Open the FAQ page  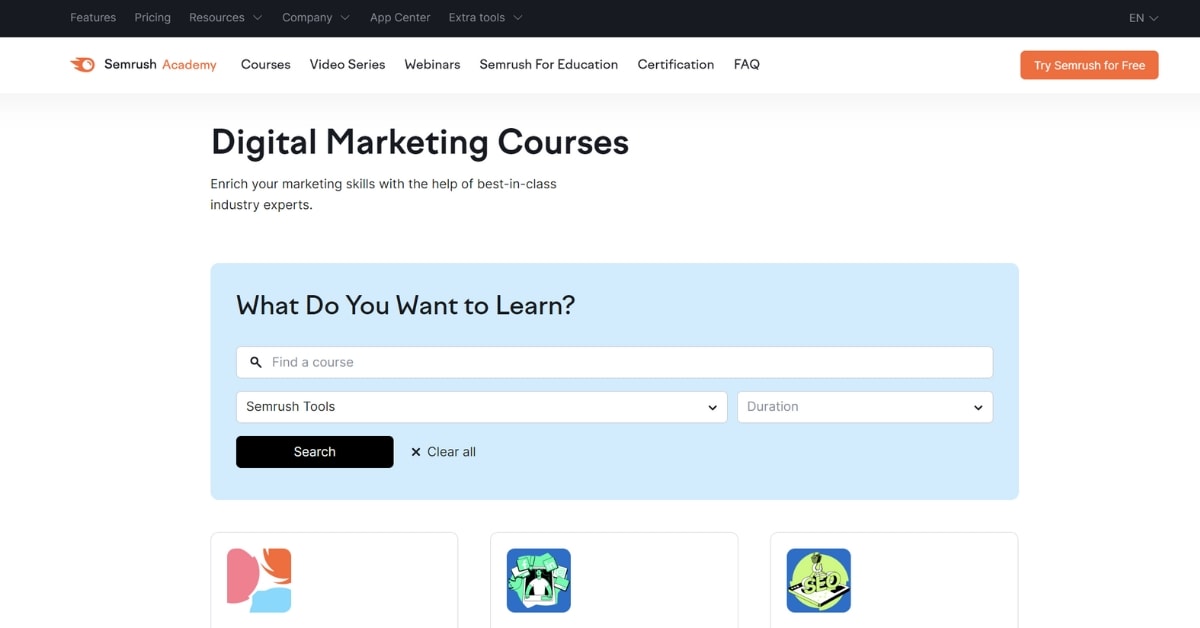coord(747,64)
